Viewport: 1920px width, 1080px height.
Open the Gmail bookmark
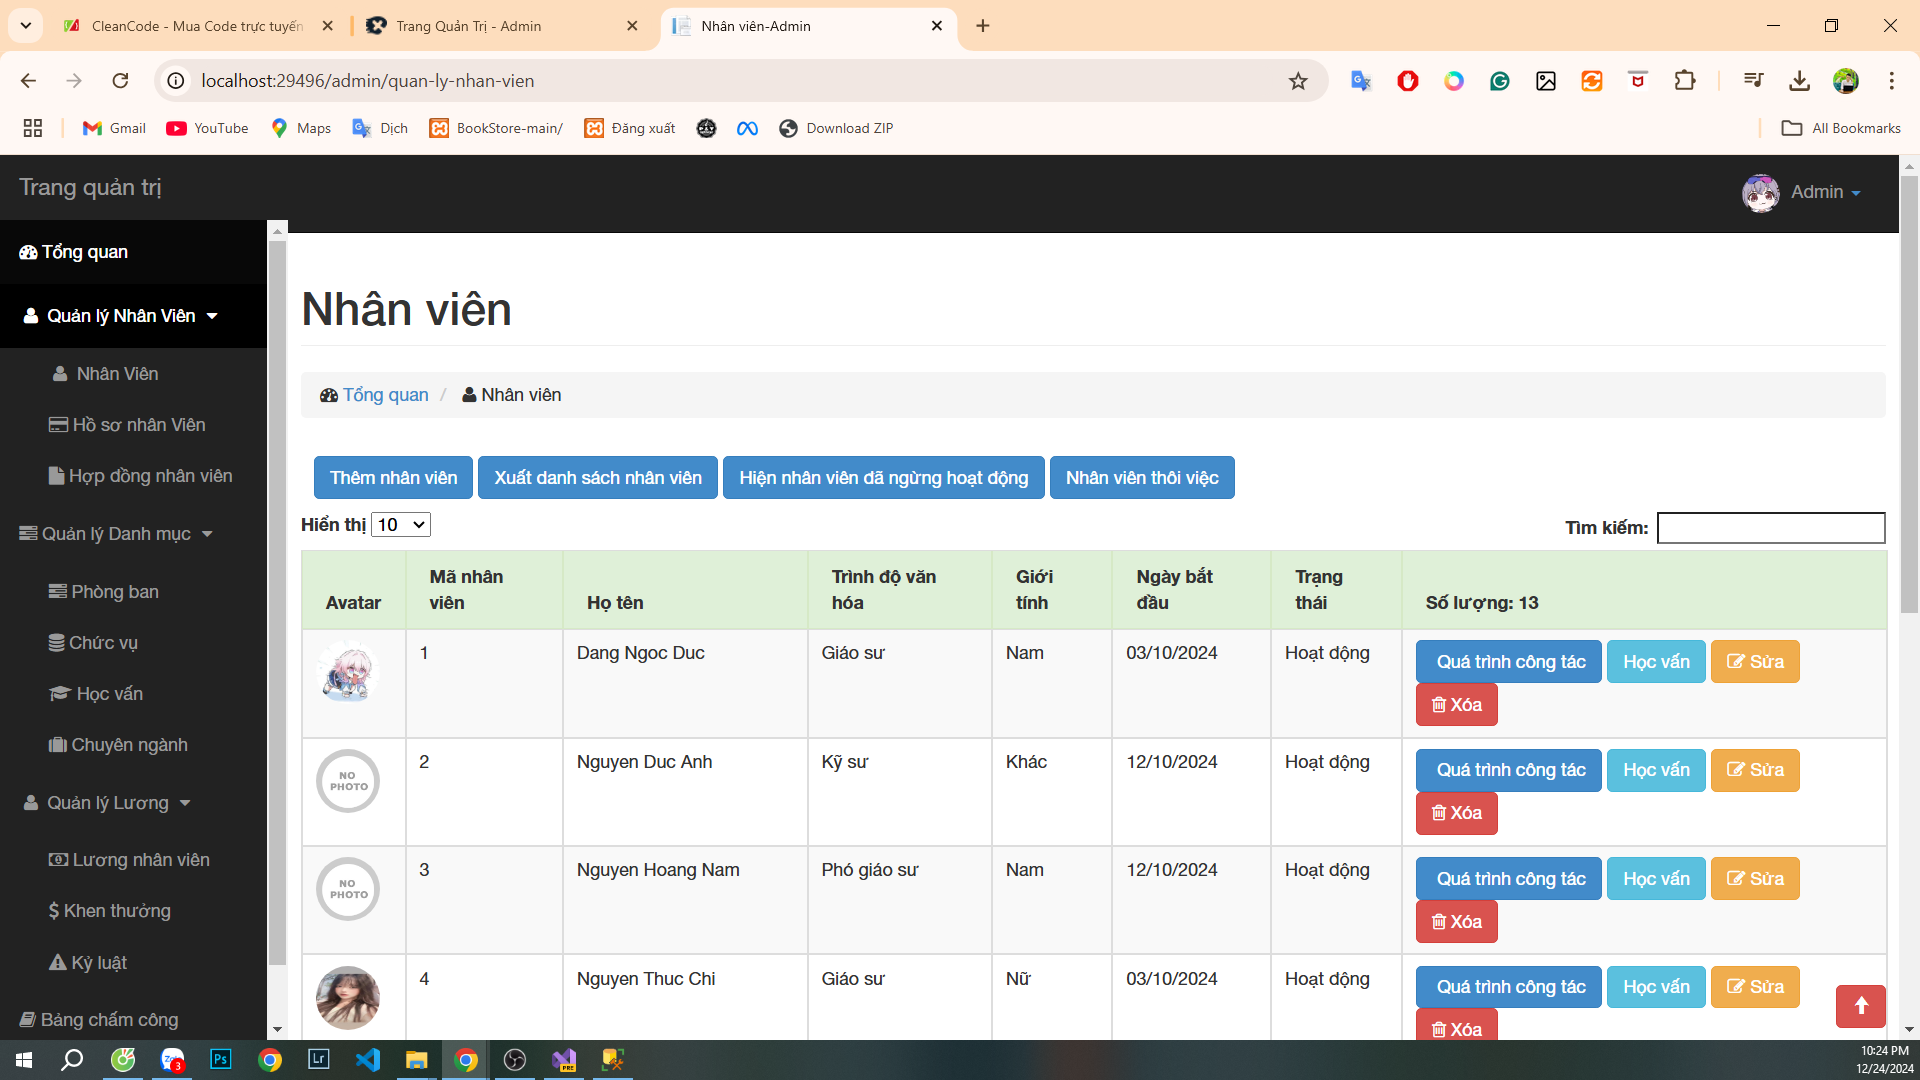(114, 128)
